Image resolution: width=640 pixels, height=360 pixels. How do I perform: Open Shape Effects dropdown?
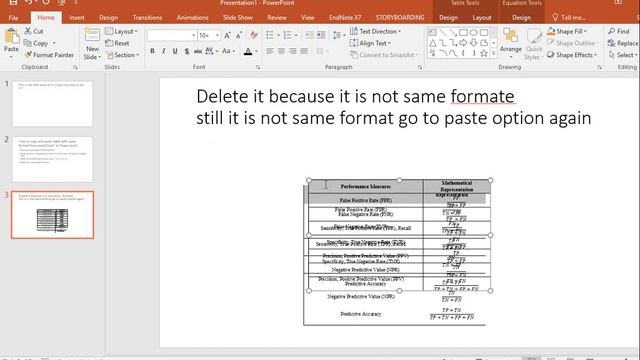pos(571,55)
